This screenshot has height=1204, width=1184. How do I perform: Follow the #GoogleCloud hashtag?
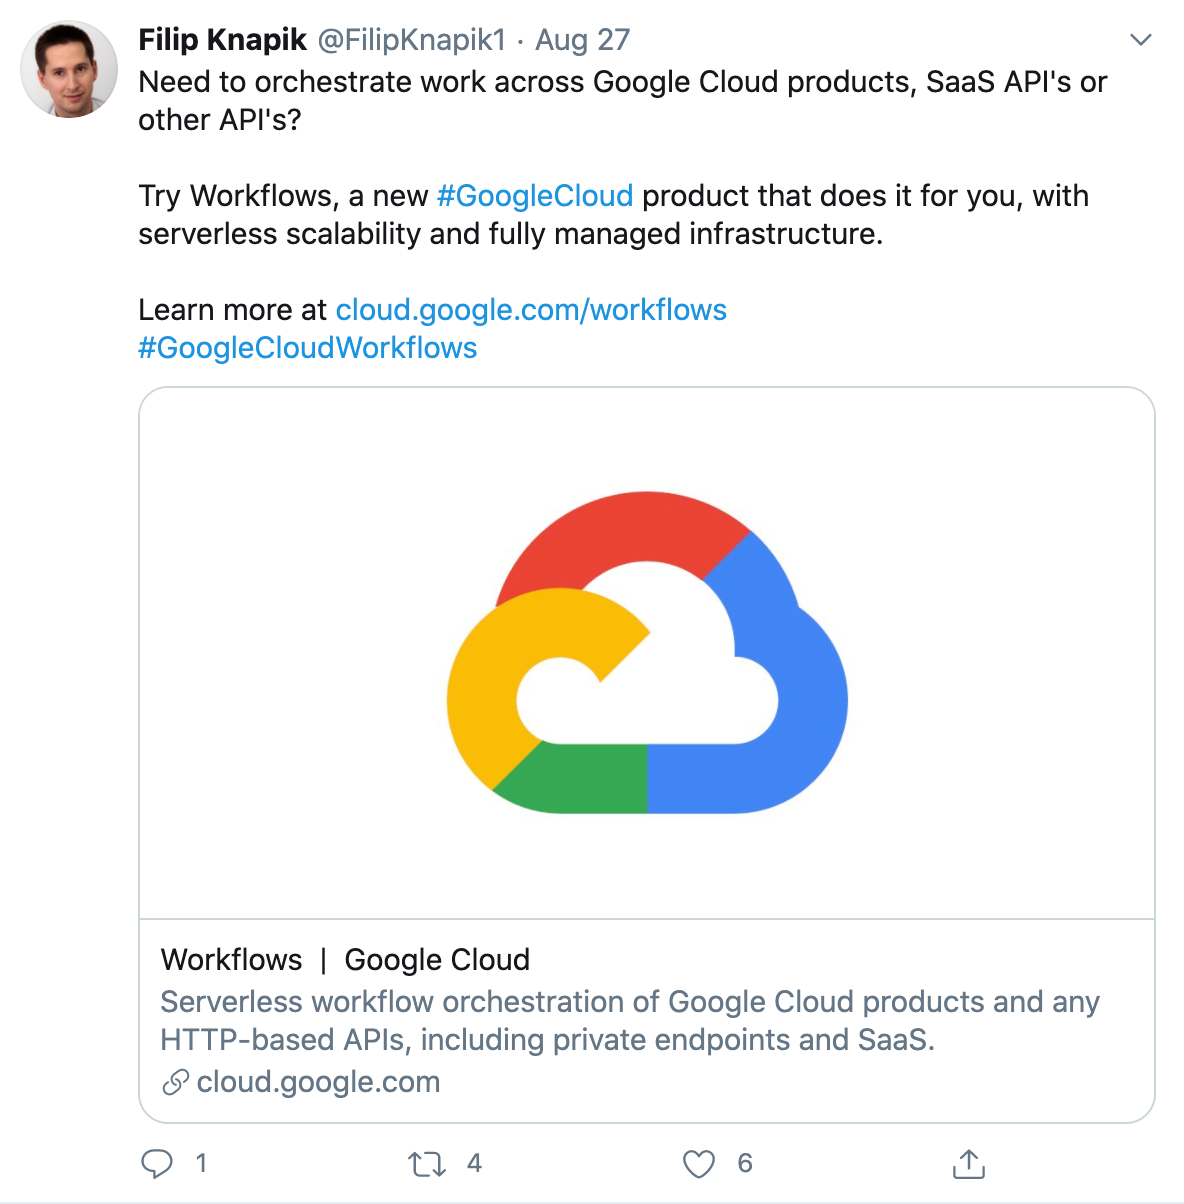[x=535, y=195]
